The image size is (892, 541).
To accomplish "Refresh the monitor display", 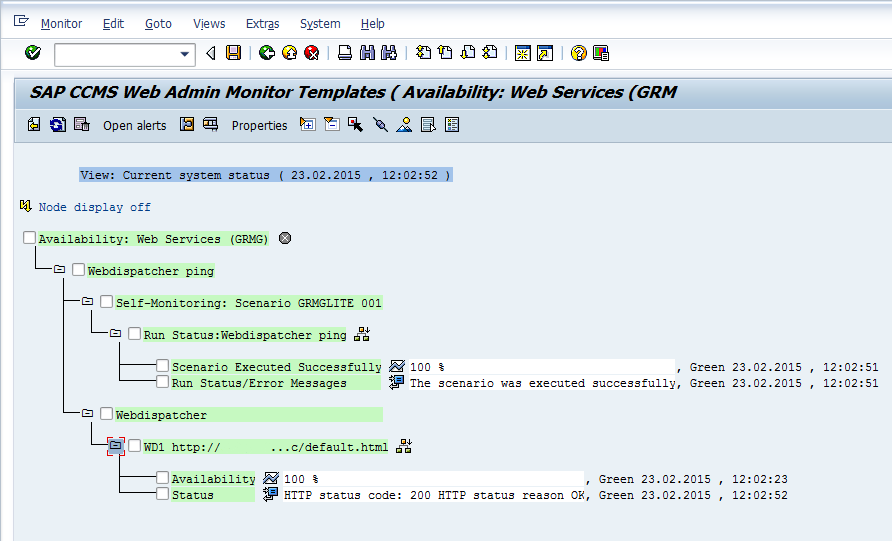I will tap(57, 125).
